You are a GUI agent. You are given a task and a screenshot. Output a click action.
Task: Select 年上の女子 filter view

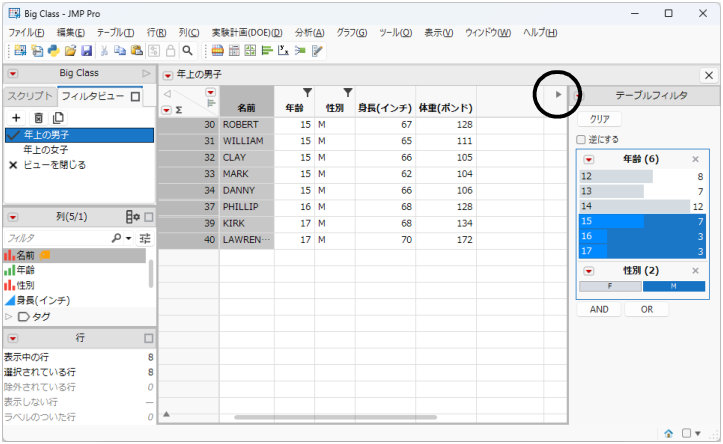46,150
